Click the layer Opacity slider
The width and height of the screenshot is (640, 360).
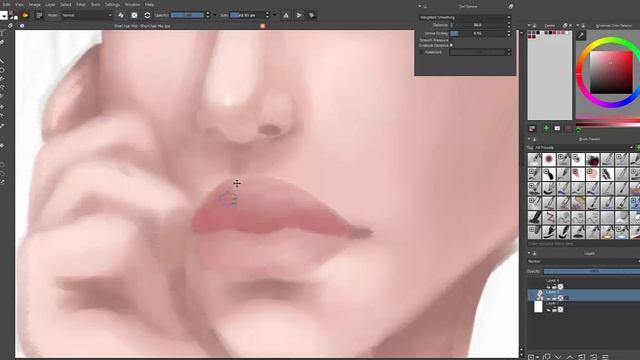click(592, 271)
